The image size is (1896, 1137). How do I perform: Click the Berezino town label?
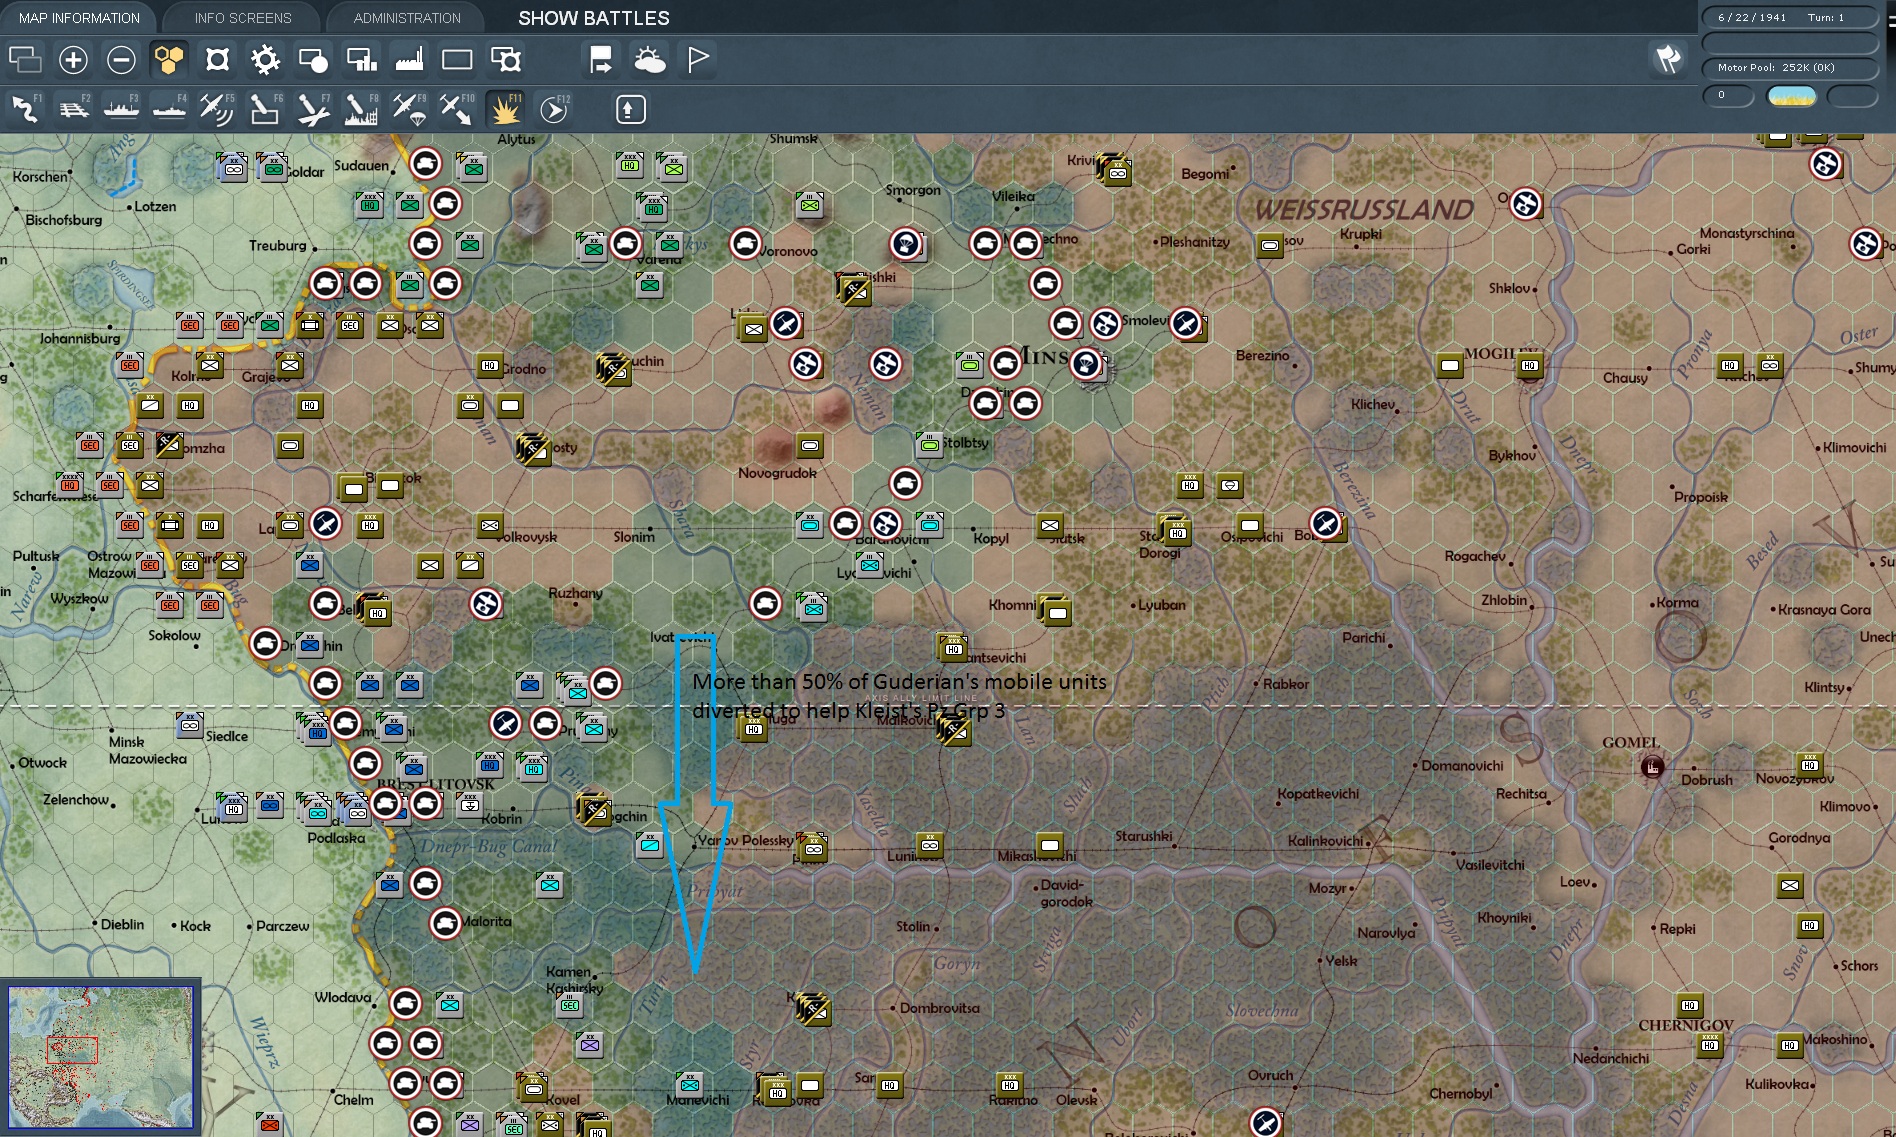1262,355
